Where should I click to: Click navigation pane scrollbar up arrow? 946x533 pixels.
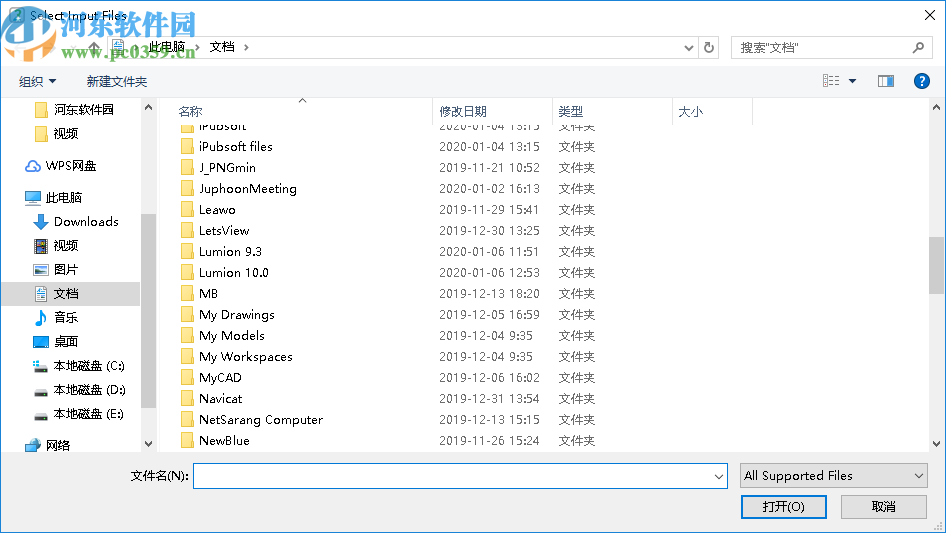[148, 107]
